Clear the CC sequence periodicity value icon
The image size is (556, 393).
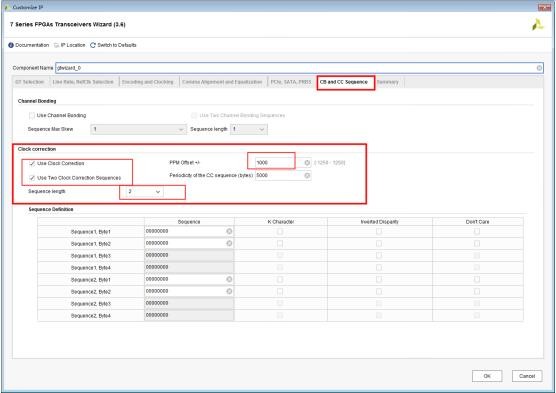(307, 175)
